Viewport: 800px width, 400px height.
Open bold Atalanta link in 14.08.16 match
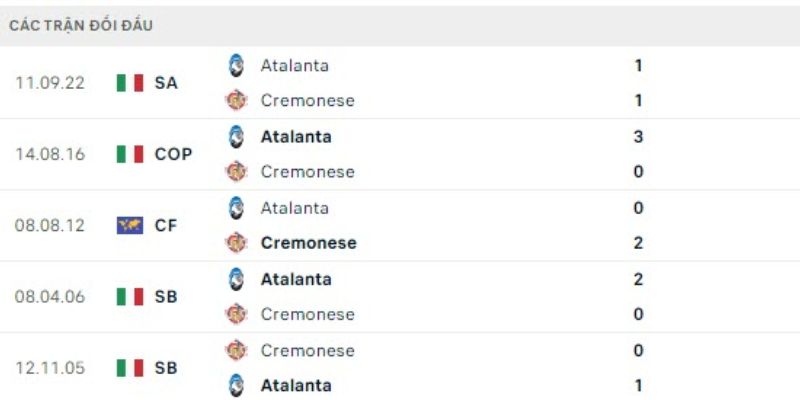pyautogui.click(x=296, y=137)
